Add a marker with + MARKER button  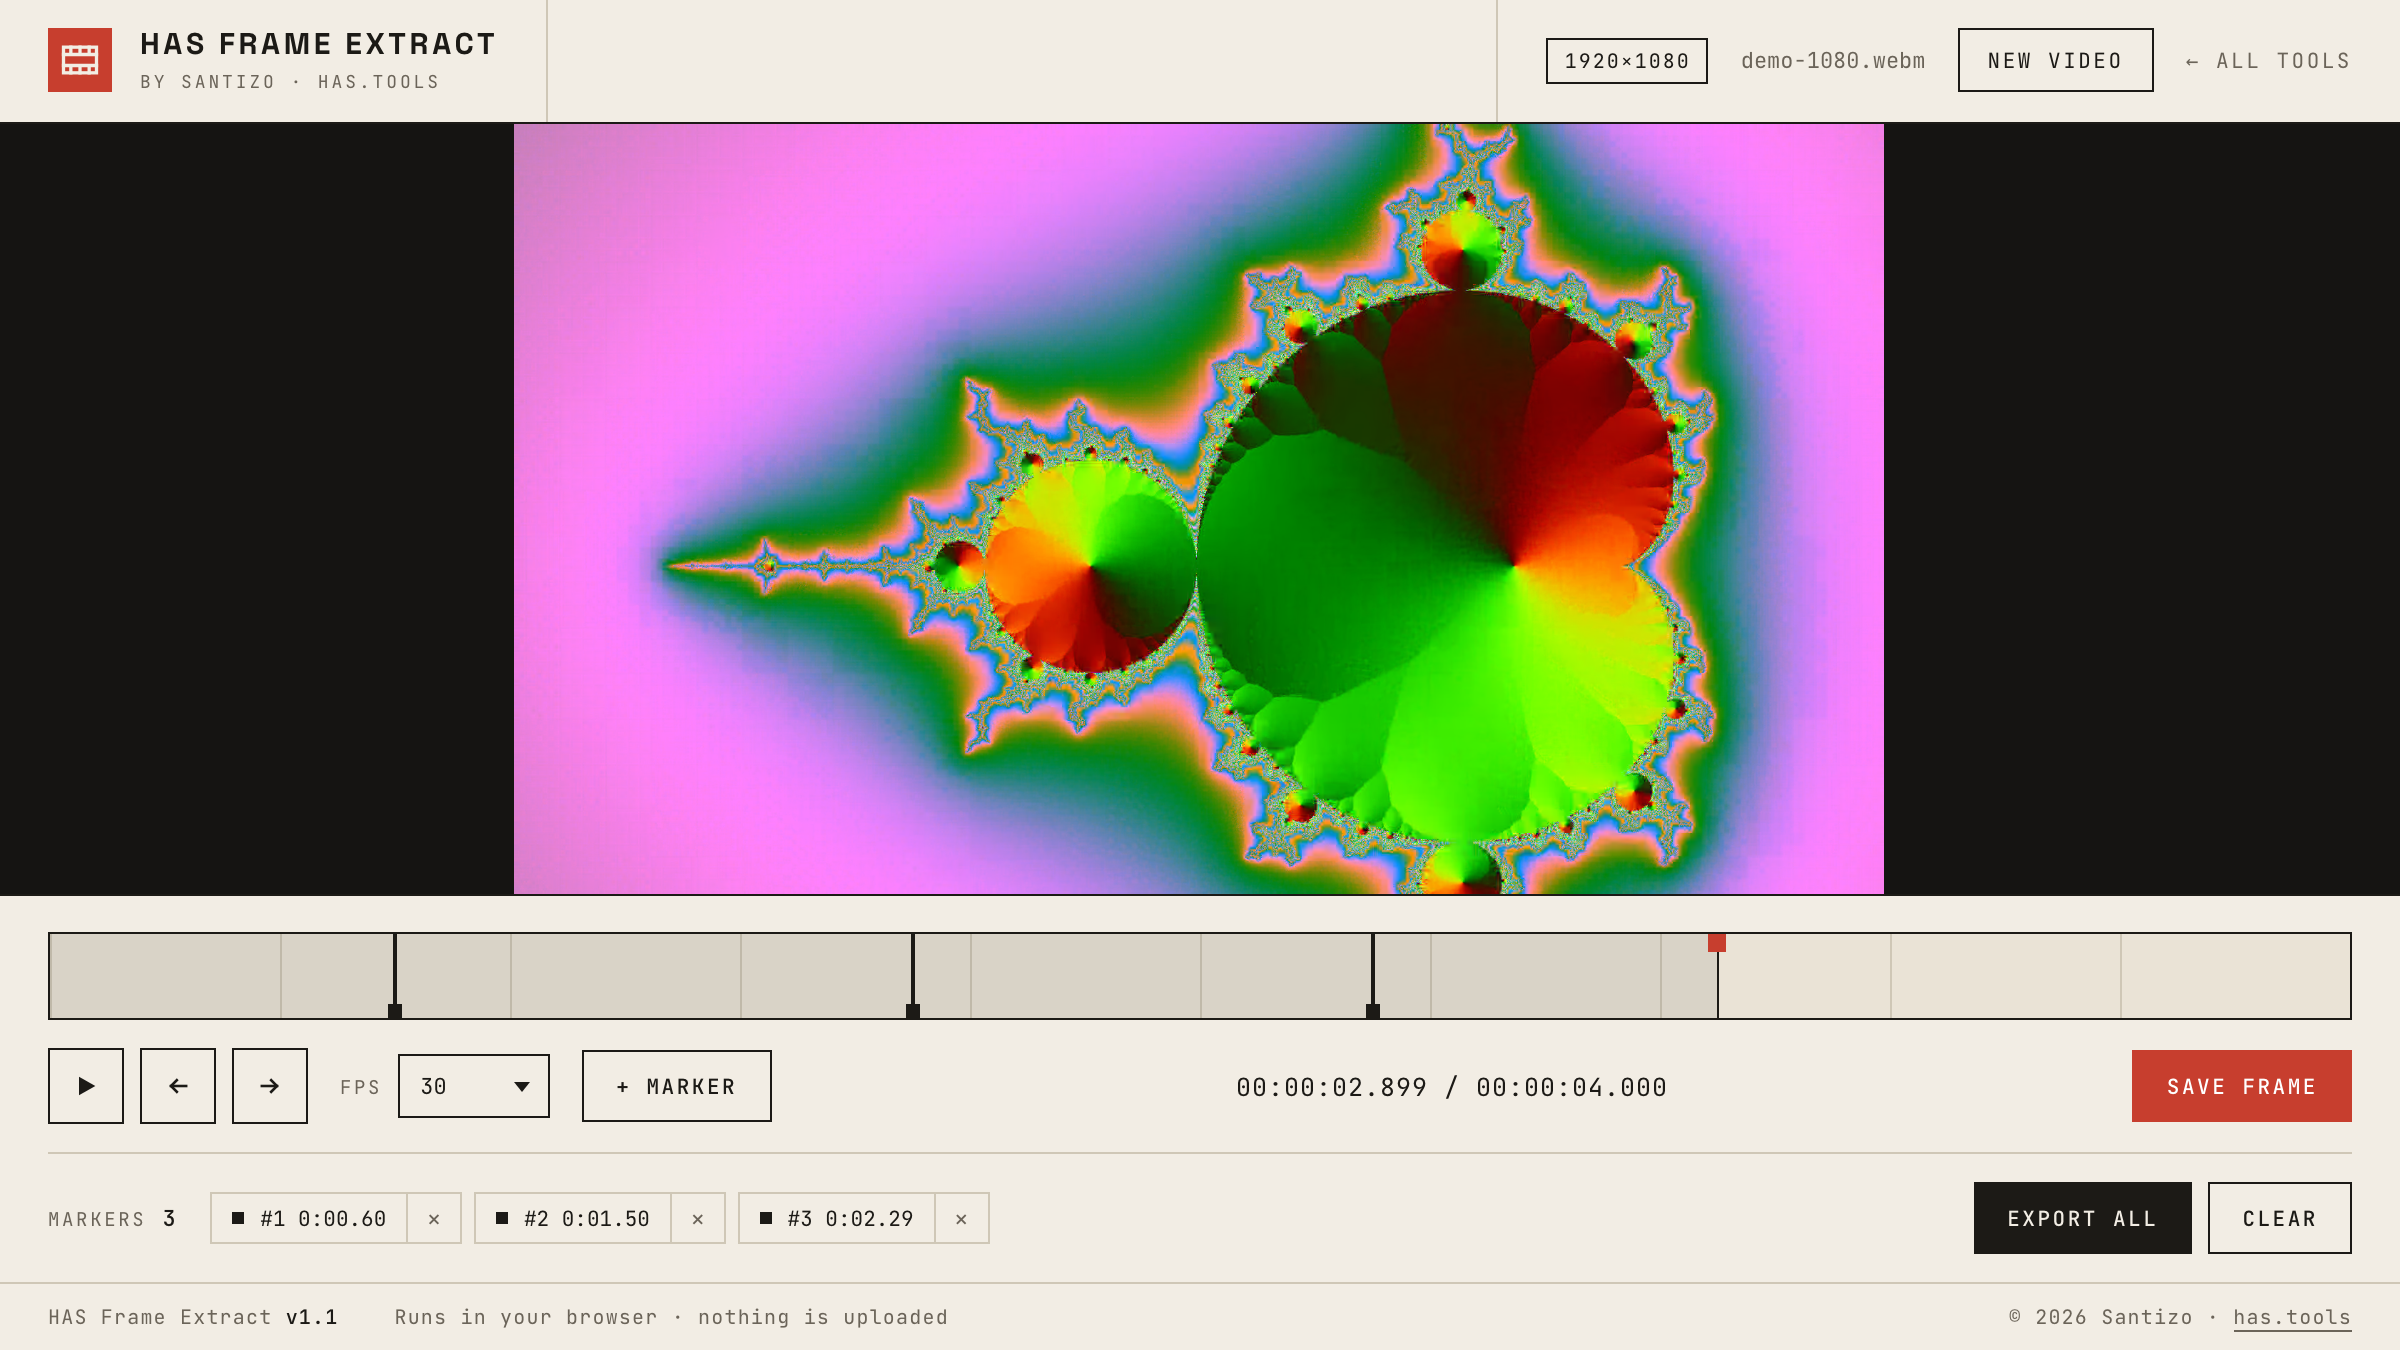677,1086
